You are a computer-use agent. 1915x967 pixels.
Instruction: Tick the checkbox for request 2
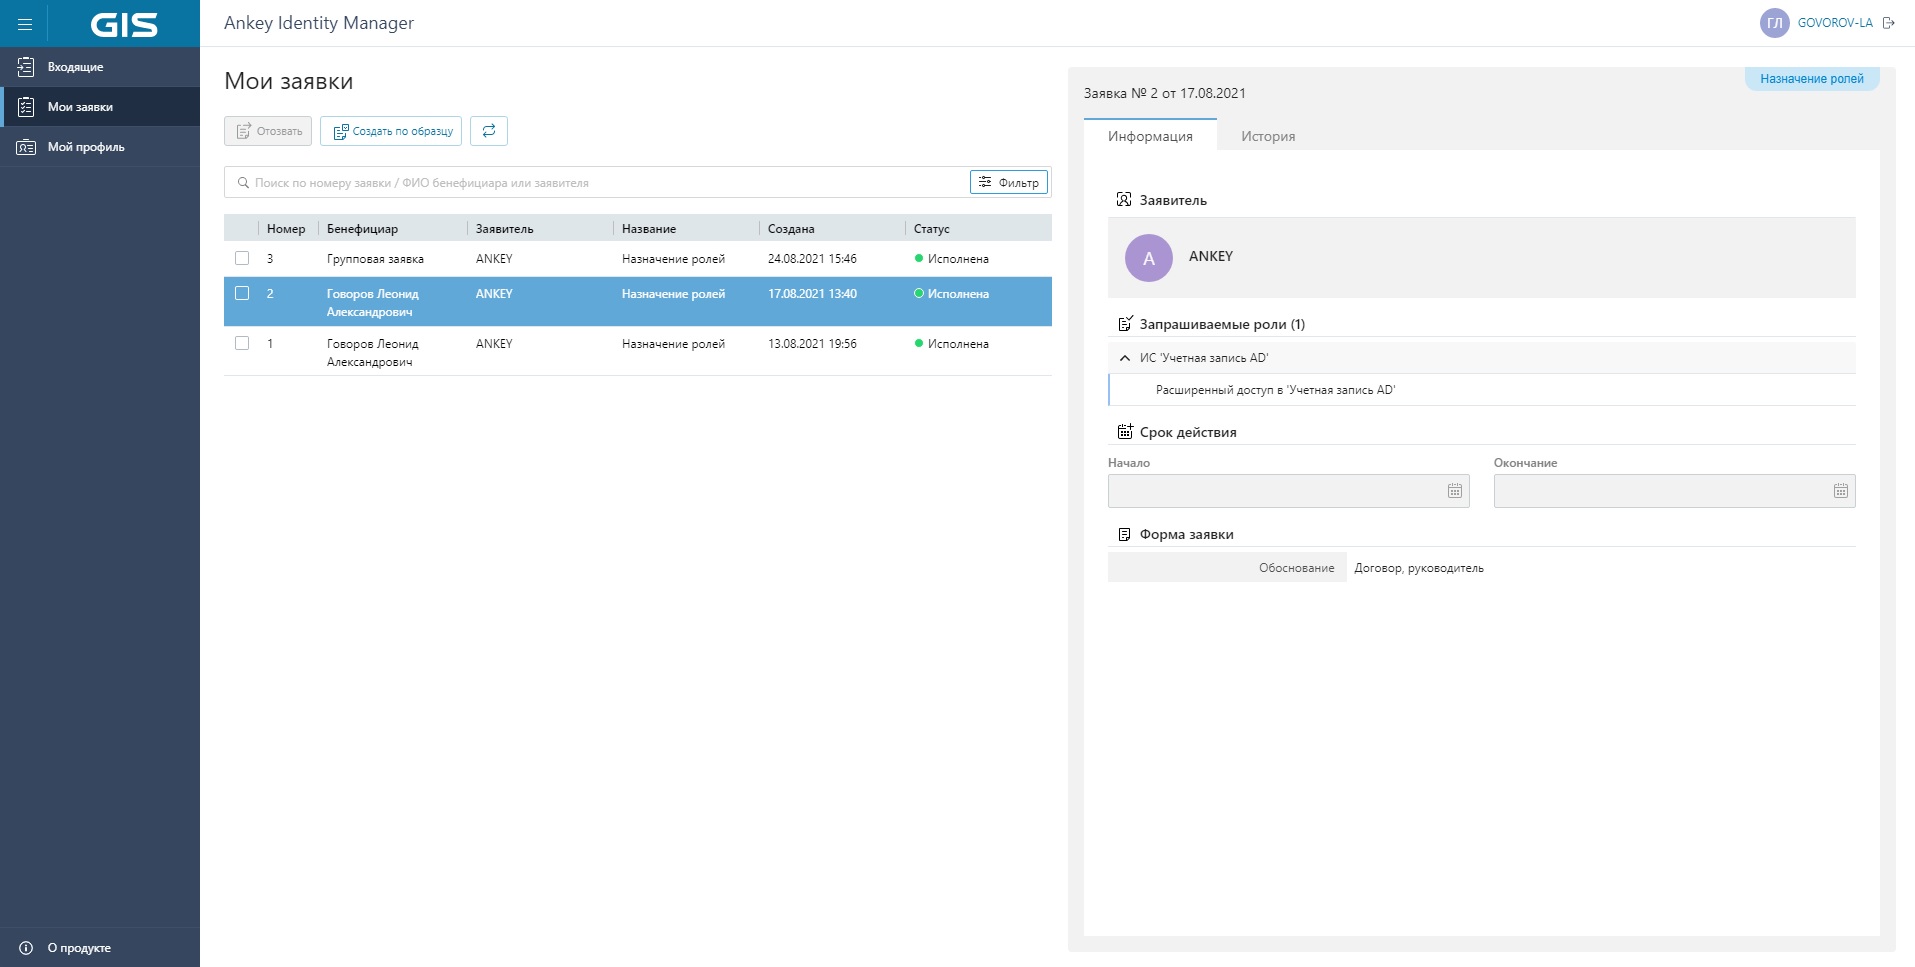[x=242, y=293]
